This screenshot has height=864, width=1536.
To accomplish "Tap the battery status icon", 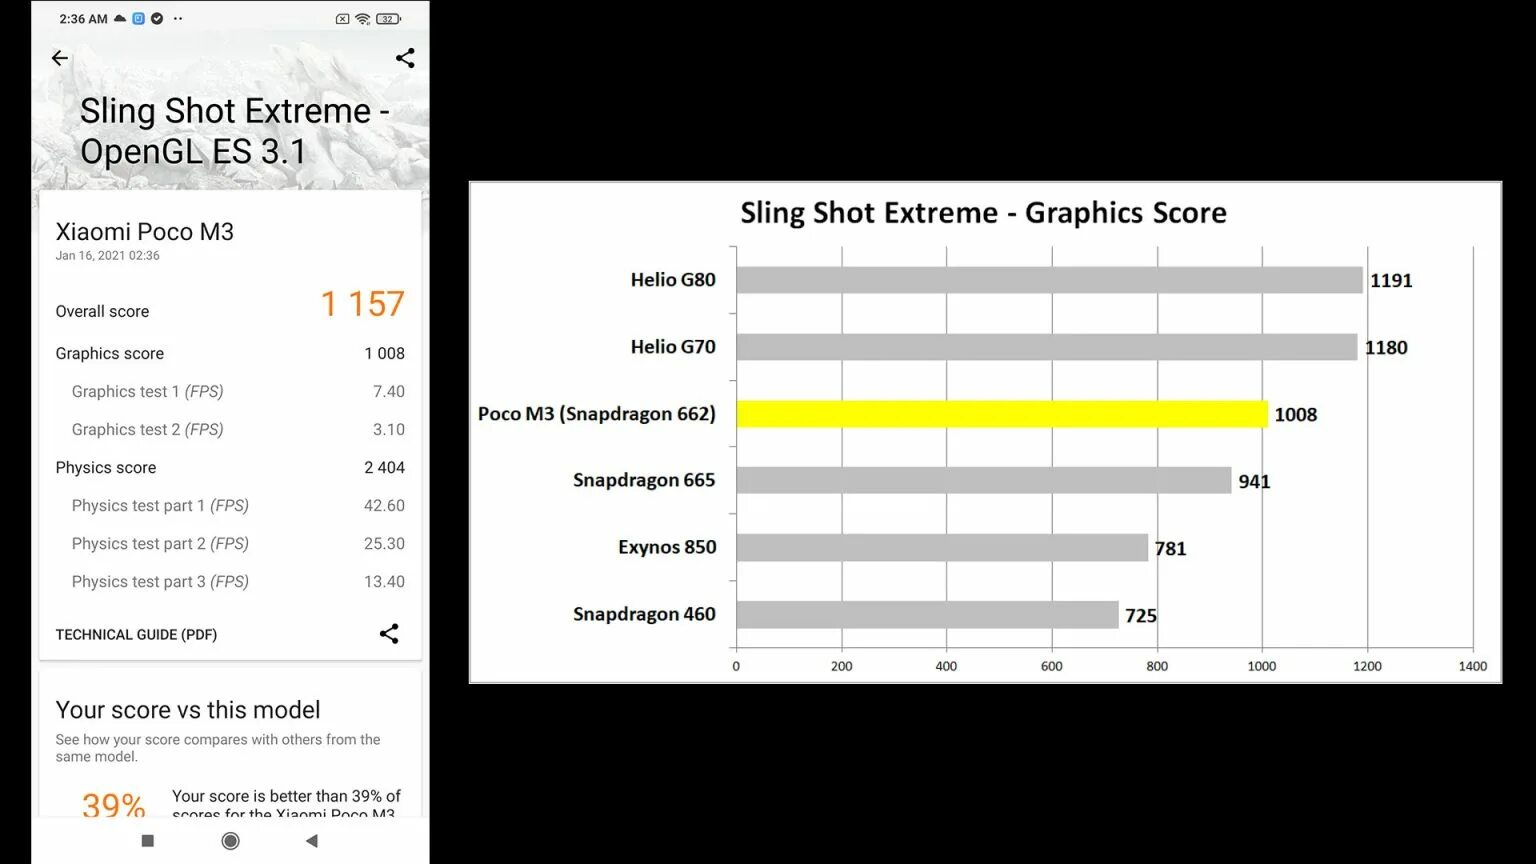I will [x=389, y=19].
